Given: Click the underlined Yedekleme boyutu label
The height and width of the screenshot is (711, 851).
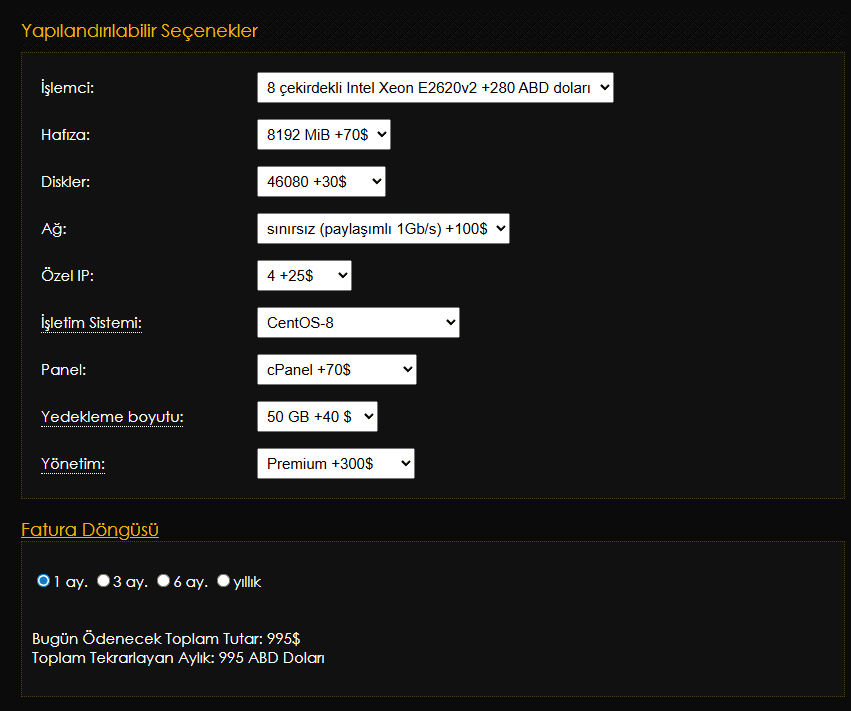Looking at the screenshot, I should coord(112,417).
